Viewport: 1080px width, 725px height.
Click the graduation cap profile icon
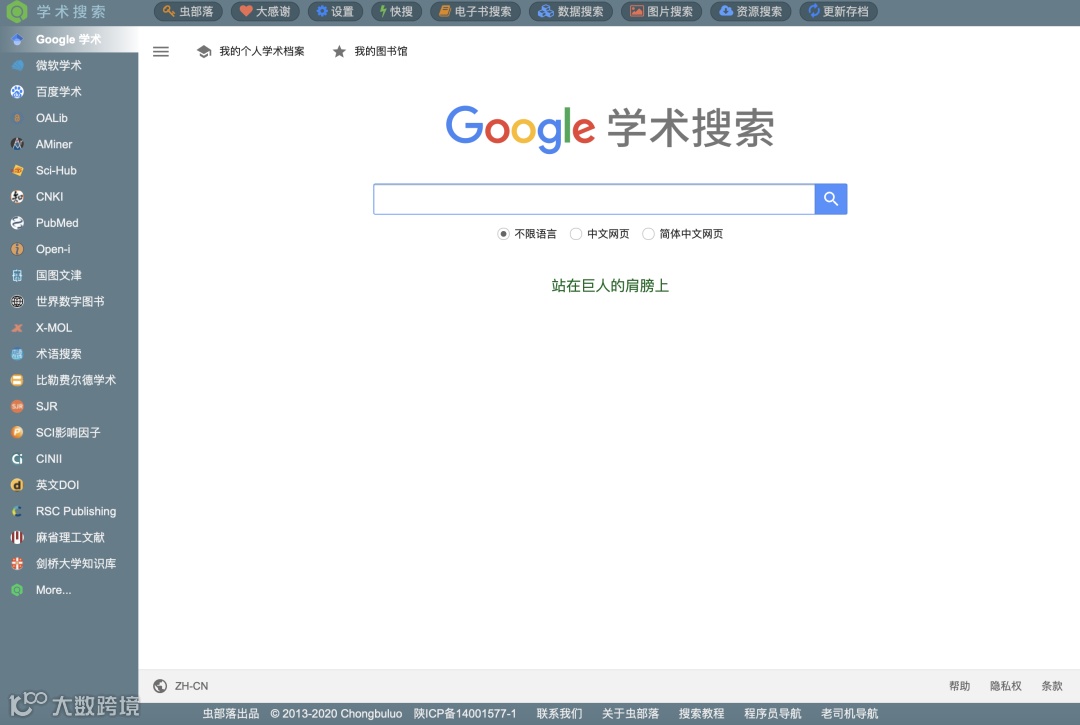point(204,52)
